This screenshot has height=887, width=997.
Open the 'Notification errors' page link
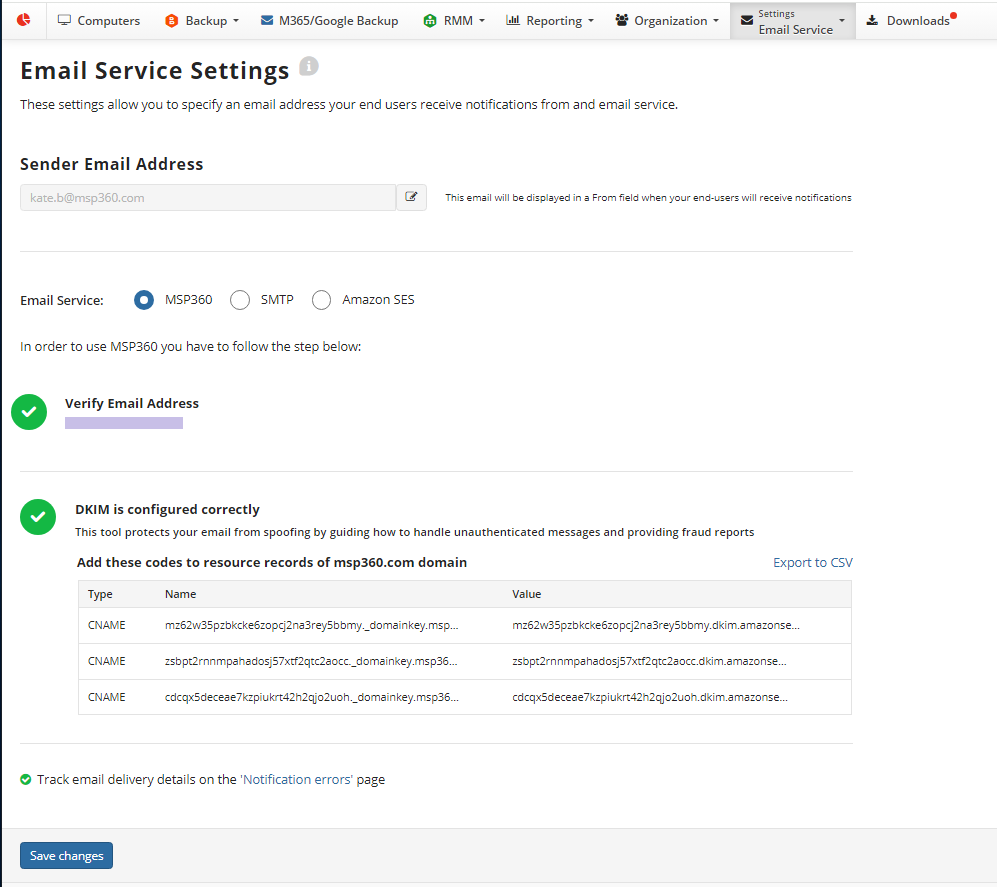click(296, 780)
